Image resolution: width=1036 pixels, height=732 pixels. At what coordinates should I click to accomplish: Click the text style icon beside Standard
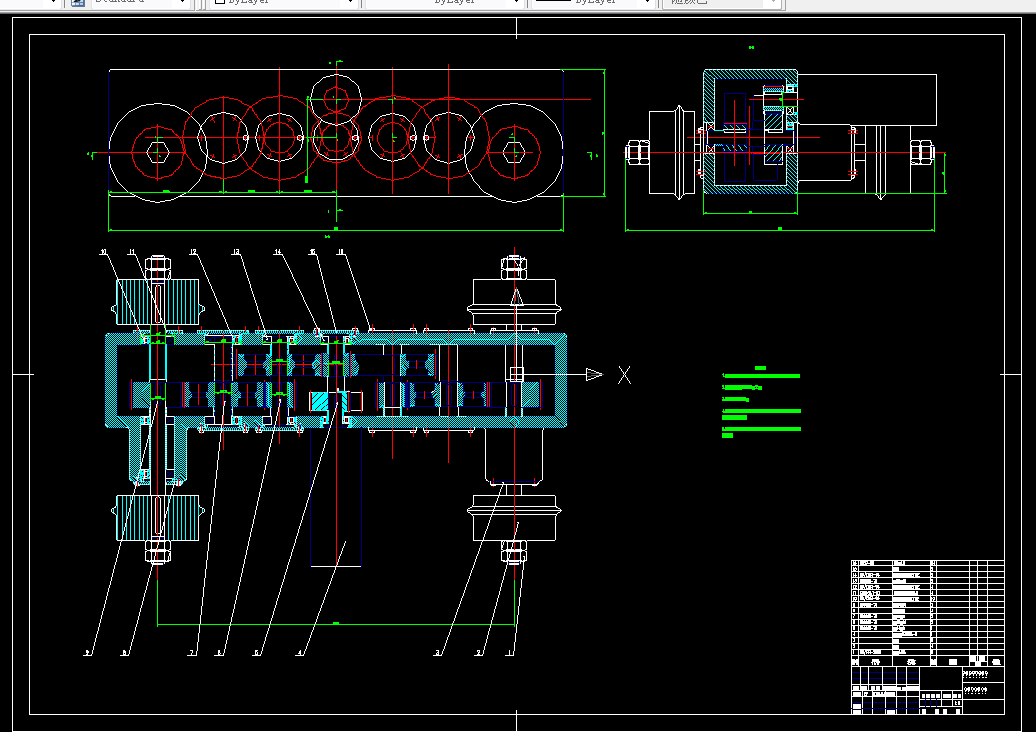click(x=78, y=3)
